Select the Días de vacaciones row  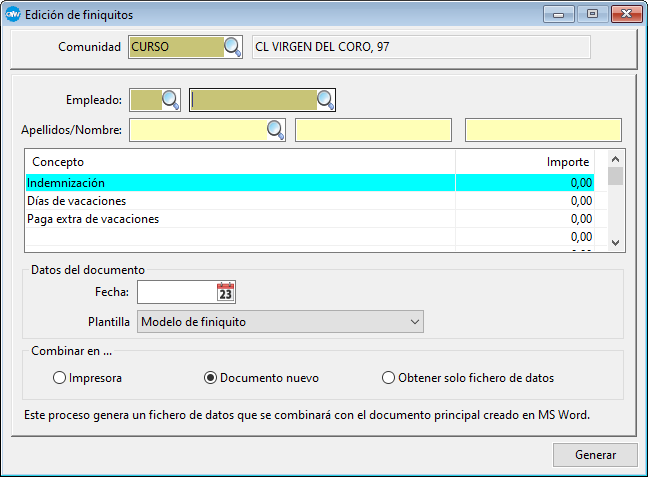[x=240, y=201]
